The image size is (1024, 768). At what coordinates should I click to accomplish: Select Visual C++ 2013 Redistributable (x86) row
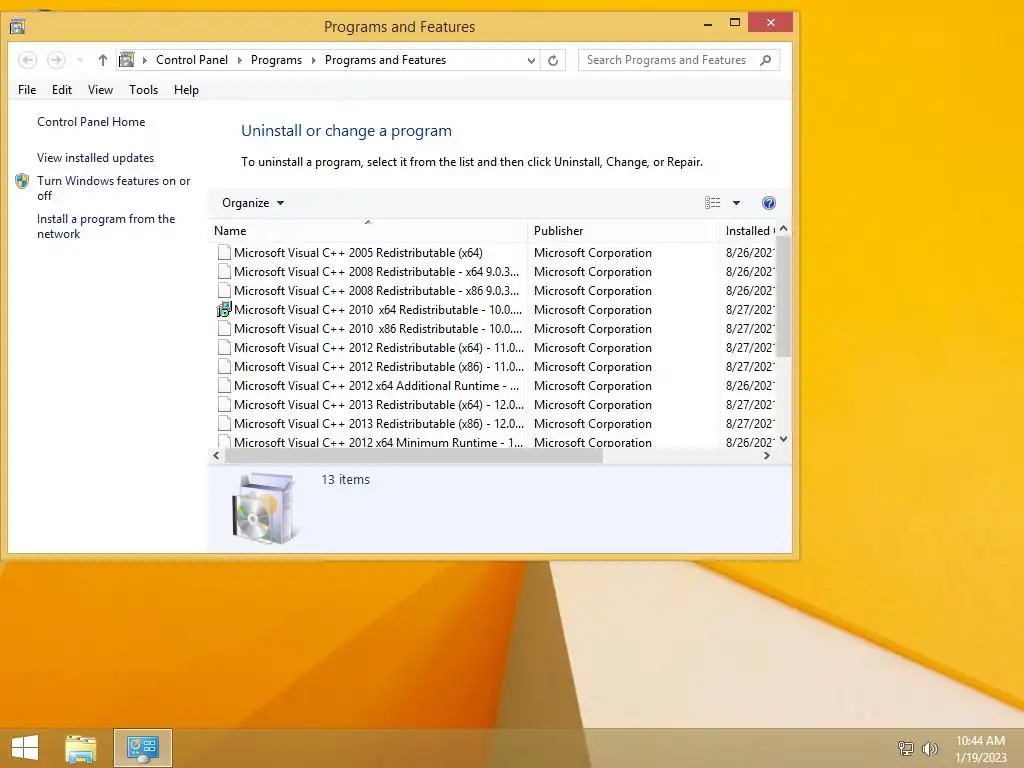496,423
